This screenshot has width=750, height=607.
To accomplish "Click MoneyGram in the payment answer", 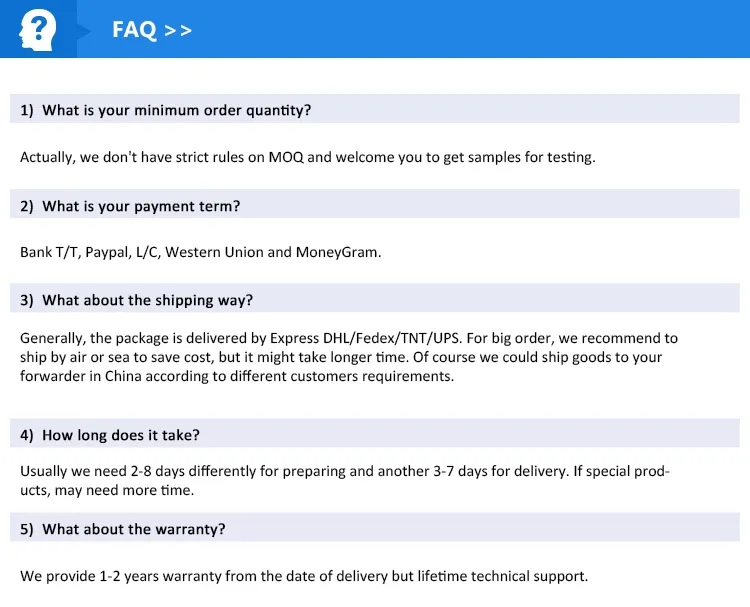I will tap(337, 252).
